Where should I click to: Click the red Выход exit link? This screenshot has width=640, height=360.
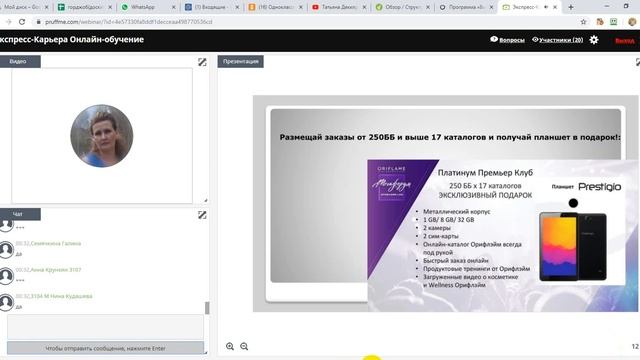624,40
